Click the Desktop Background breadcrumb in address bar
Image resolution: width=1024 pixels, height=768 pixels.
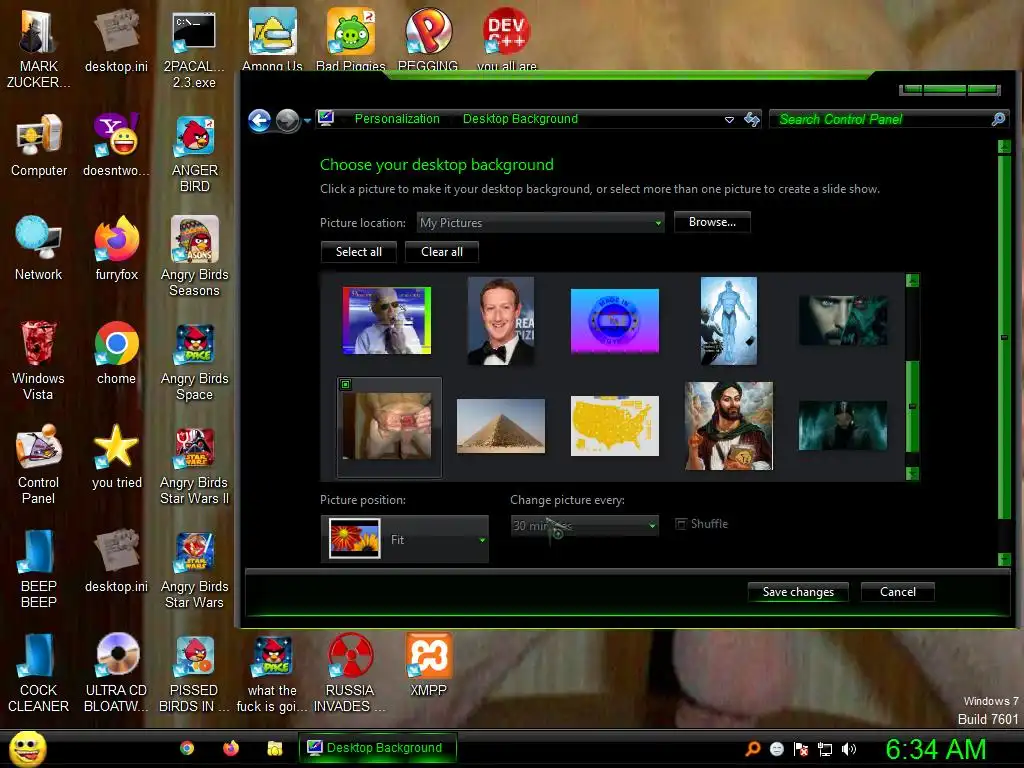[520, 119]
